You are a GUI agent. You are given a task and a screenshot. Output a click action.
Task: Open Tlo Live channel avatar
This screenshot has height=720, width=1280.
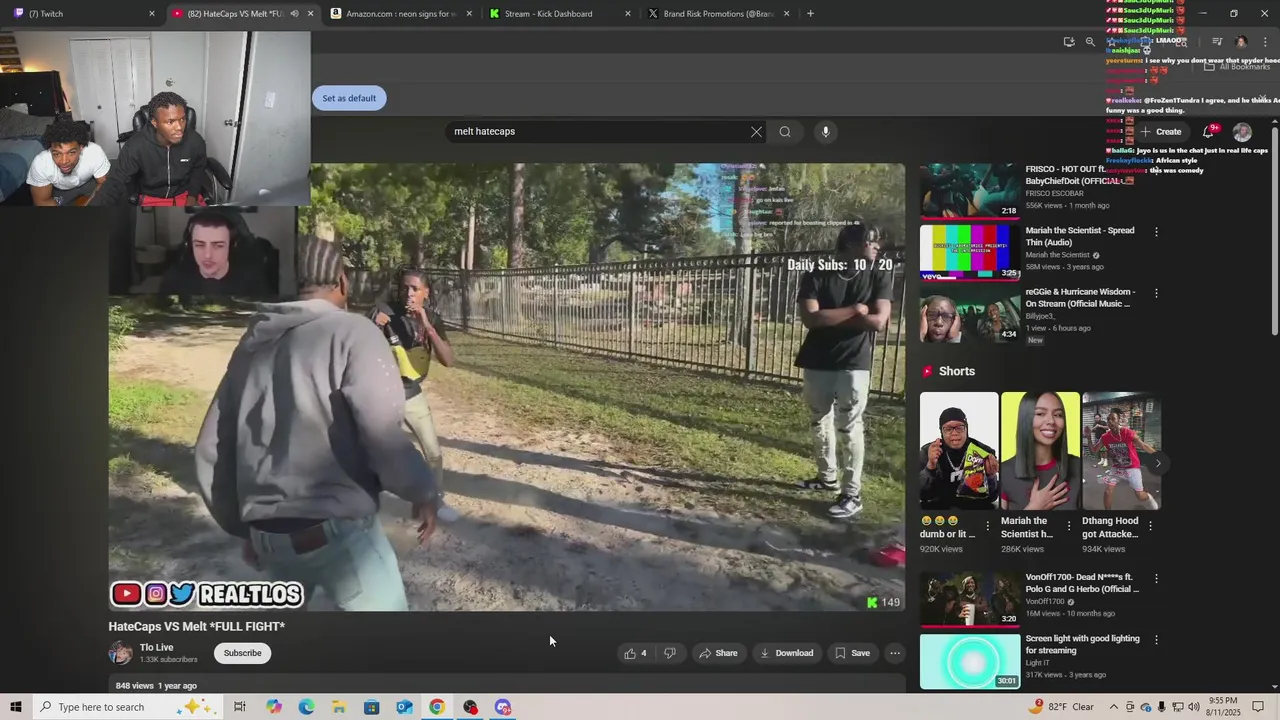120,653
